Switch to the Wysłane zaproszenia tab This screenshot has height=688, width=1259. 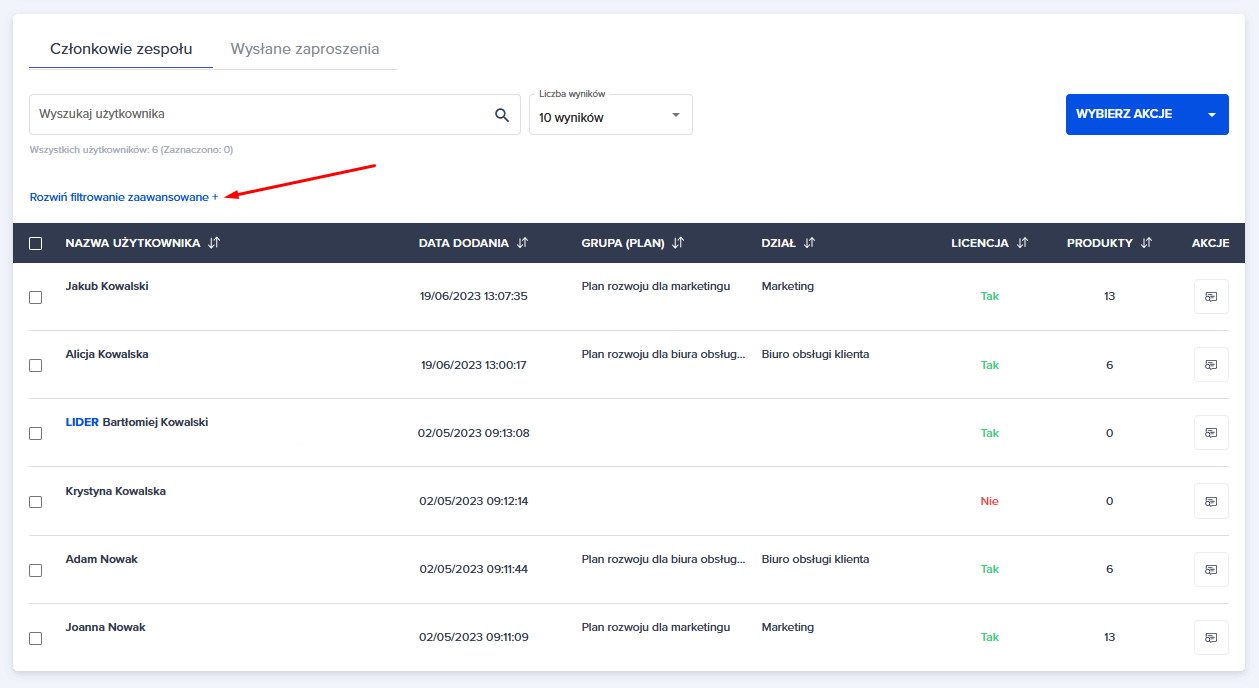(305, 49)
